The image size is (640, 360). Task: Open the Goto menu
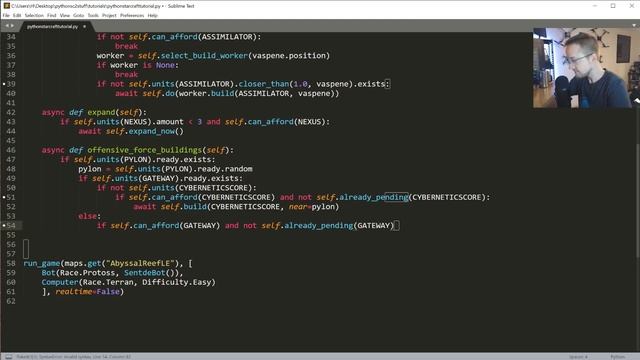[78, 16]
